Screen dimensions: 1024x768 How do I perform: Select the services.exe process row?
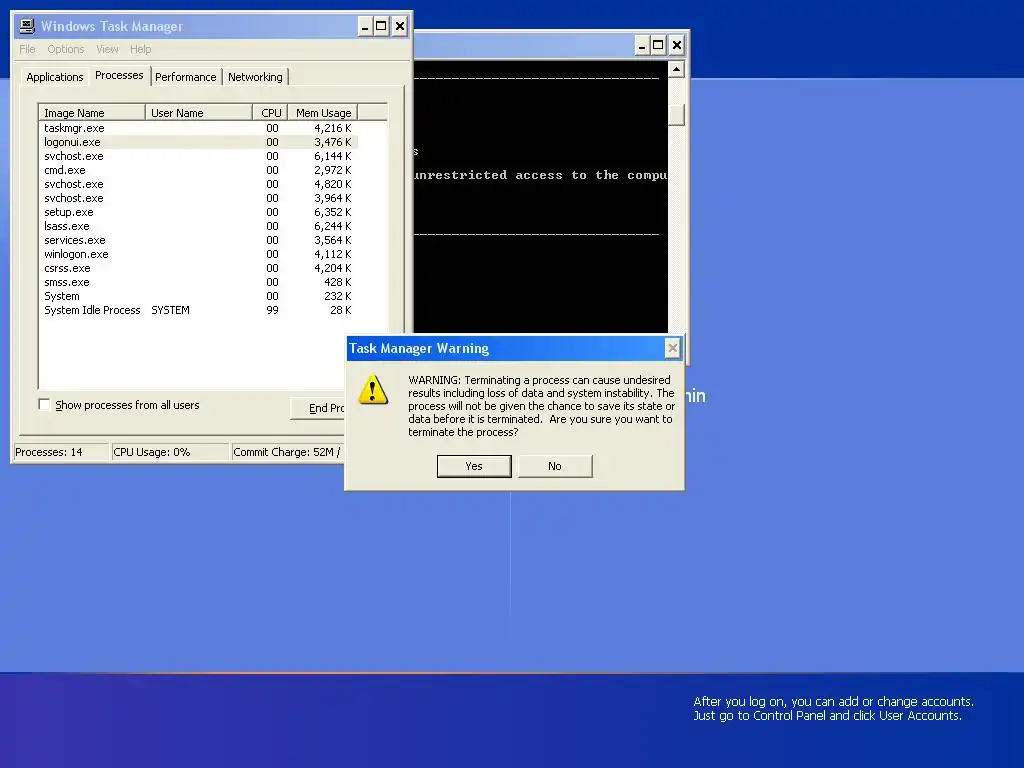[x=198, y=240]
